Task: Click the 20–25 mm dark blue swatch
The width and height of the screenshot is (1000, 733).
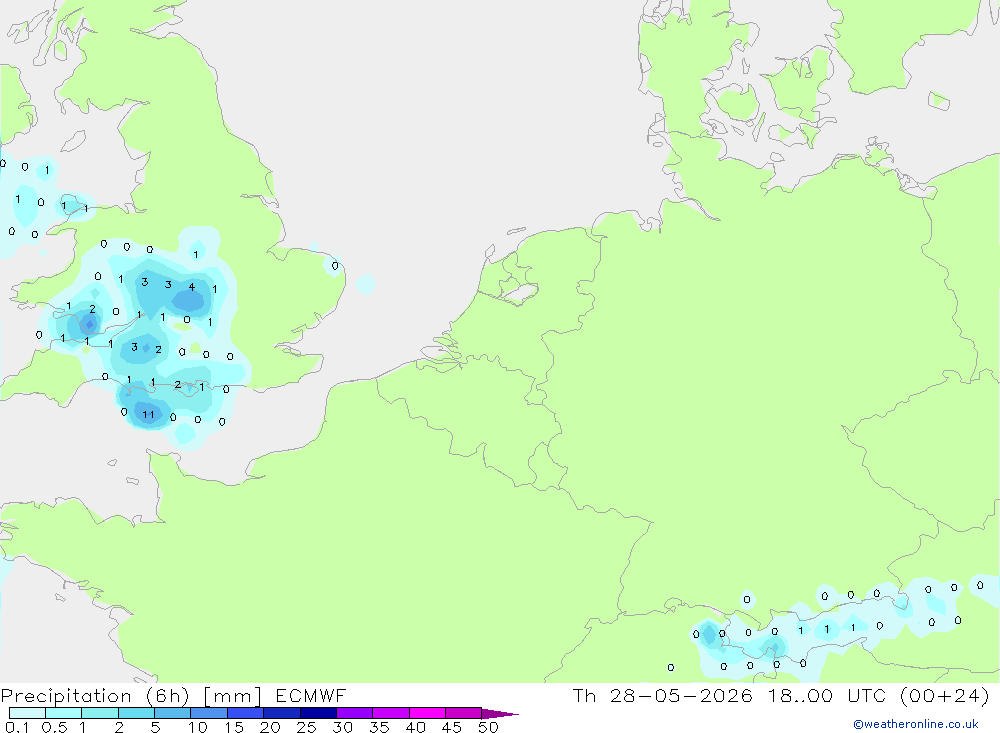Action: coord(282,713)
